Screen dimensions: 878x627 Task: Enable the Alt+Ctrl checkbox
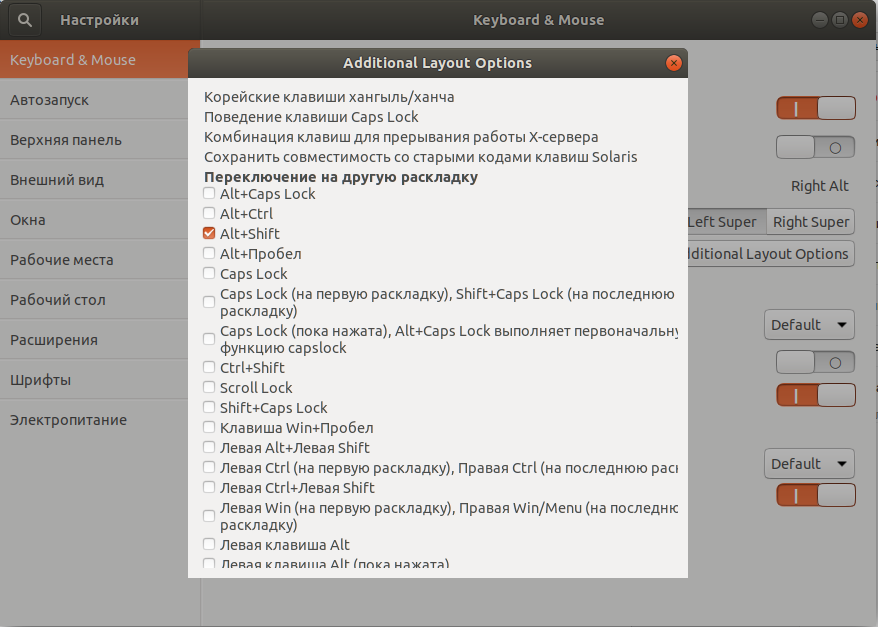click(209, 213)
